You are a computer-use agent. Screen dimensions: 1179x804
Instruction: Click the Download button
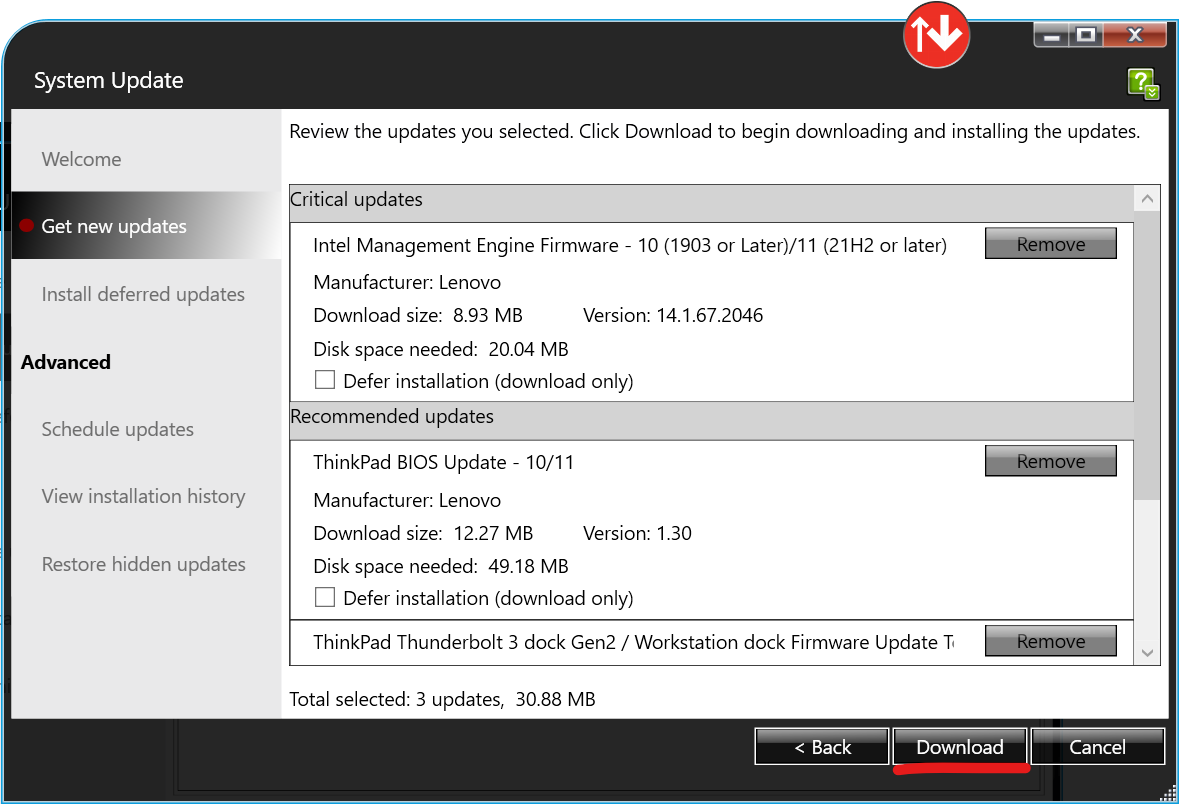pyautogui.click(x=959, y=747)
